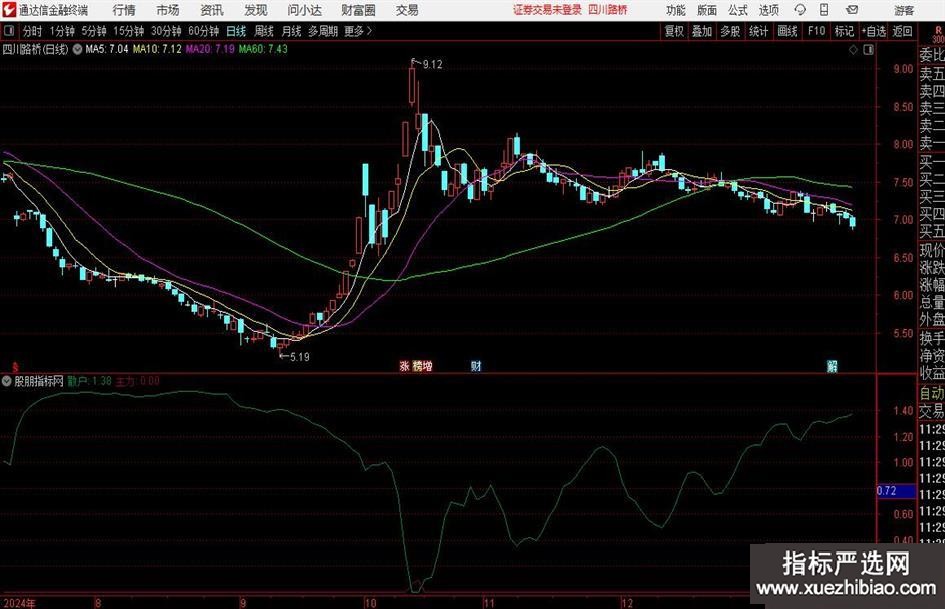Select the 日线 daily period tab

tap(236, 31)
